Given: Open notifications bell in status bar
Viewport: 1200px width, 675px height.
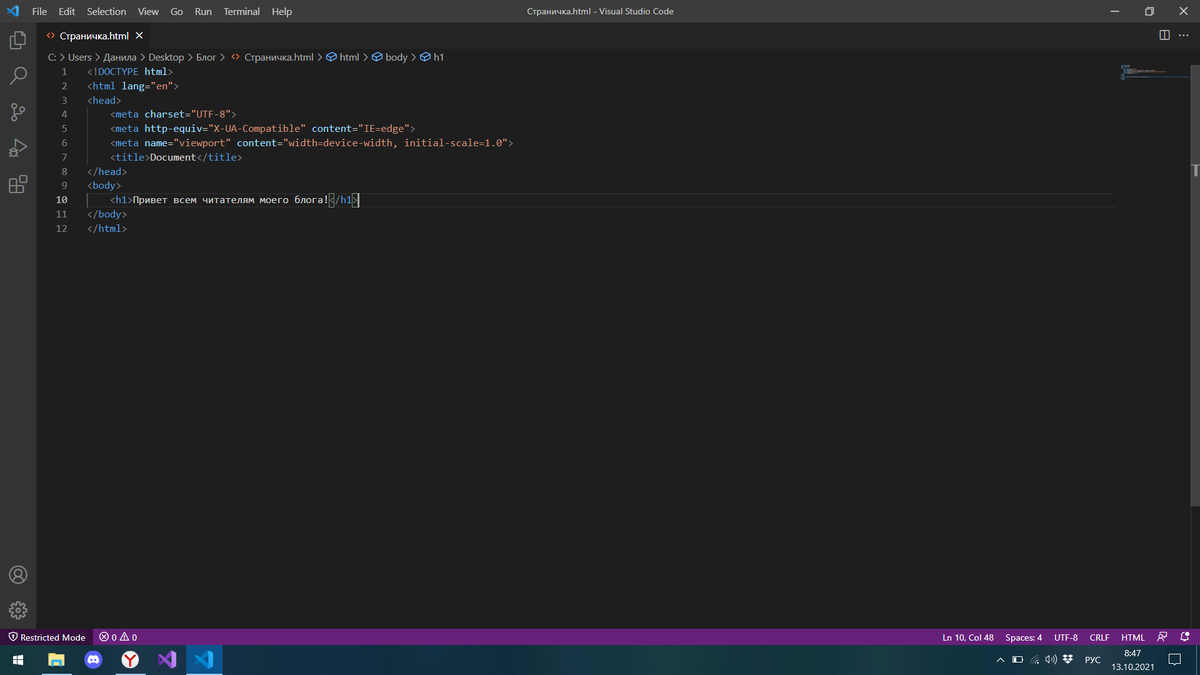Looking at the screenshot, I should (x=1185, y=637).
